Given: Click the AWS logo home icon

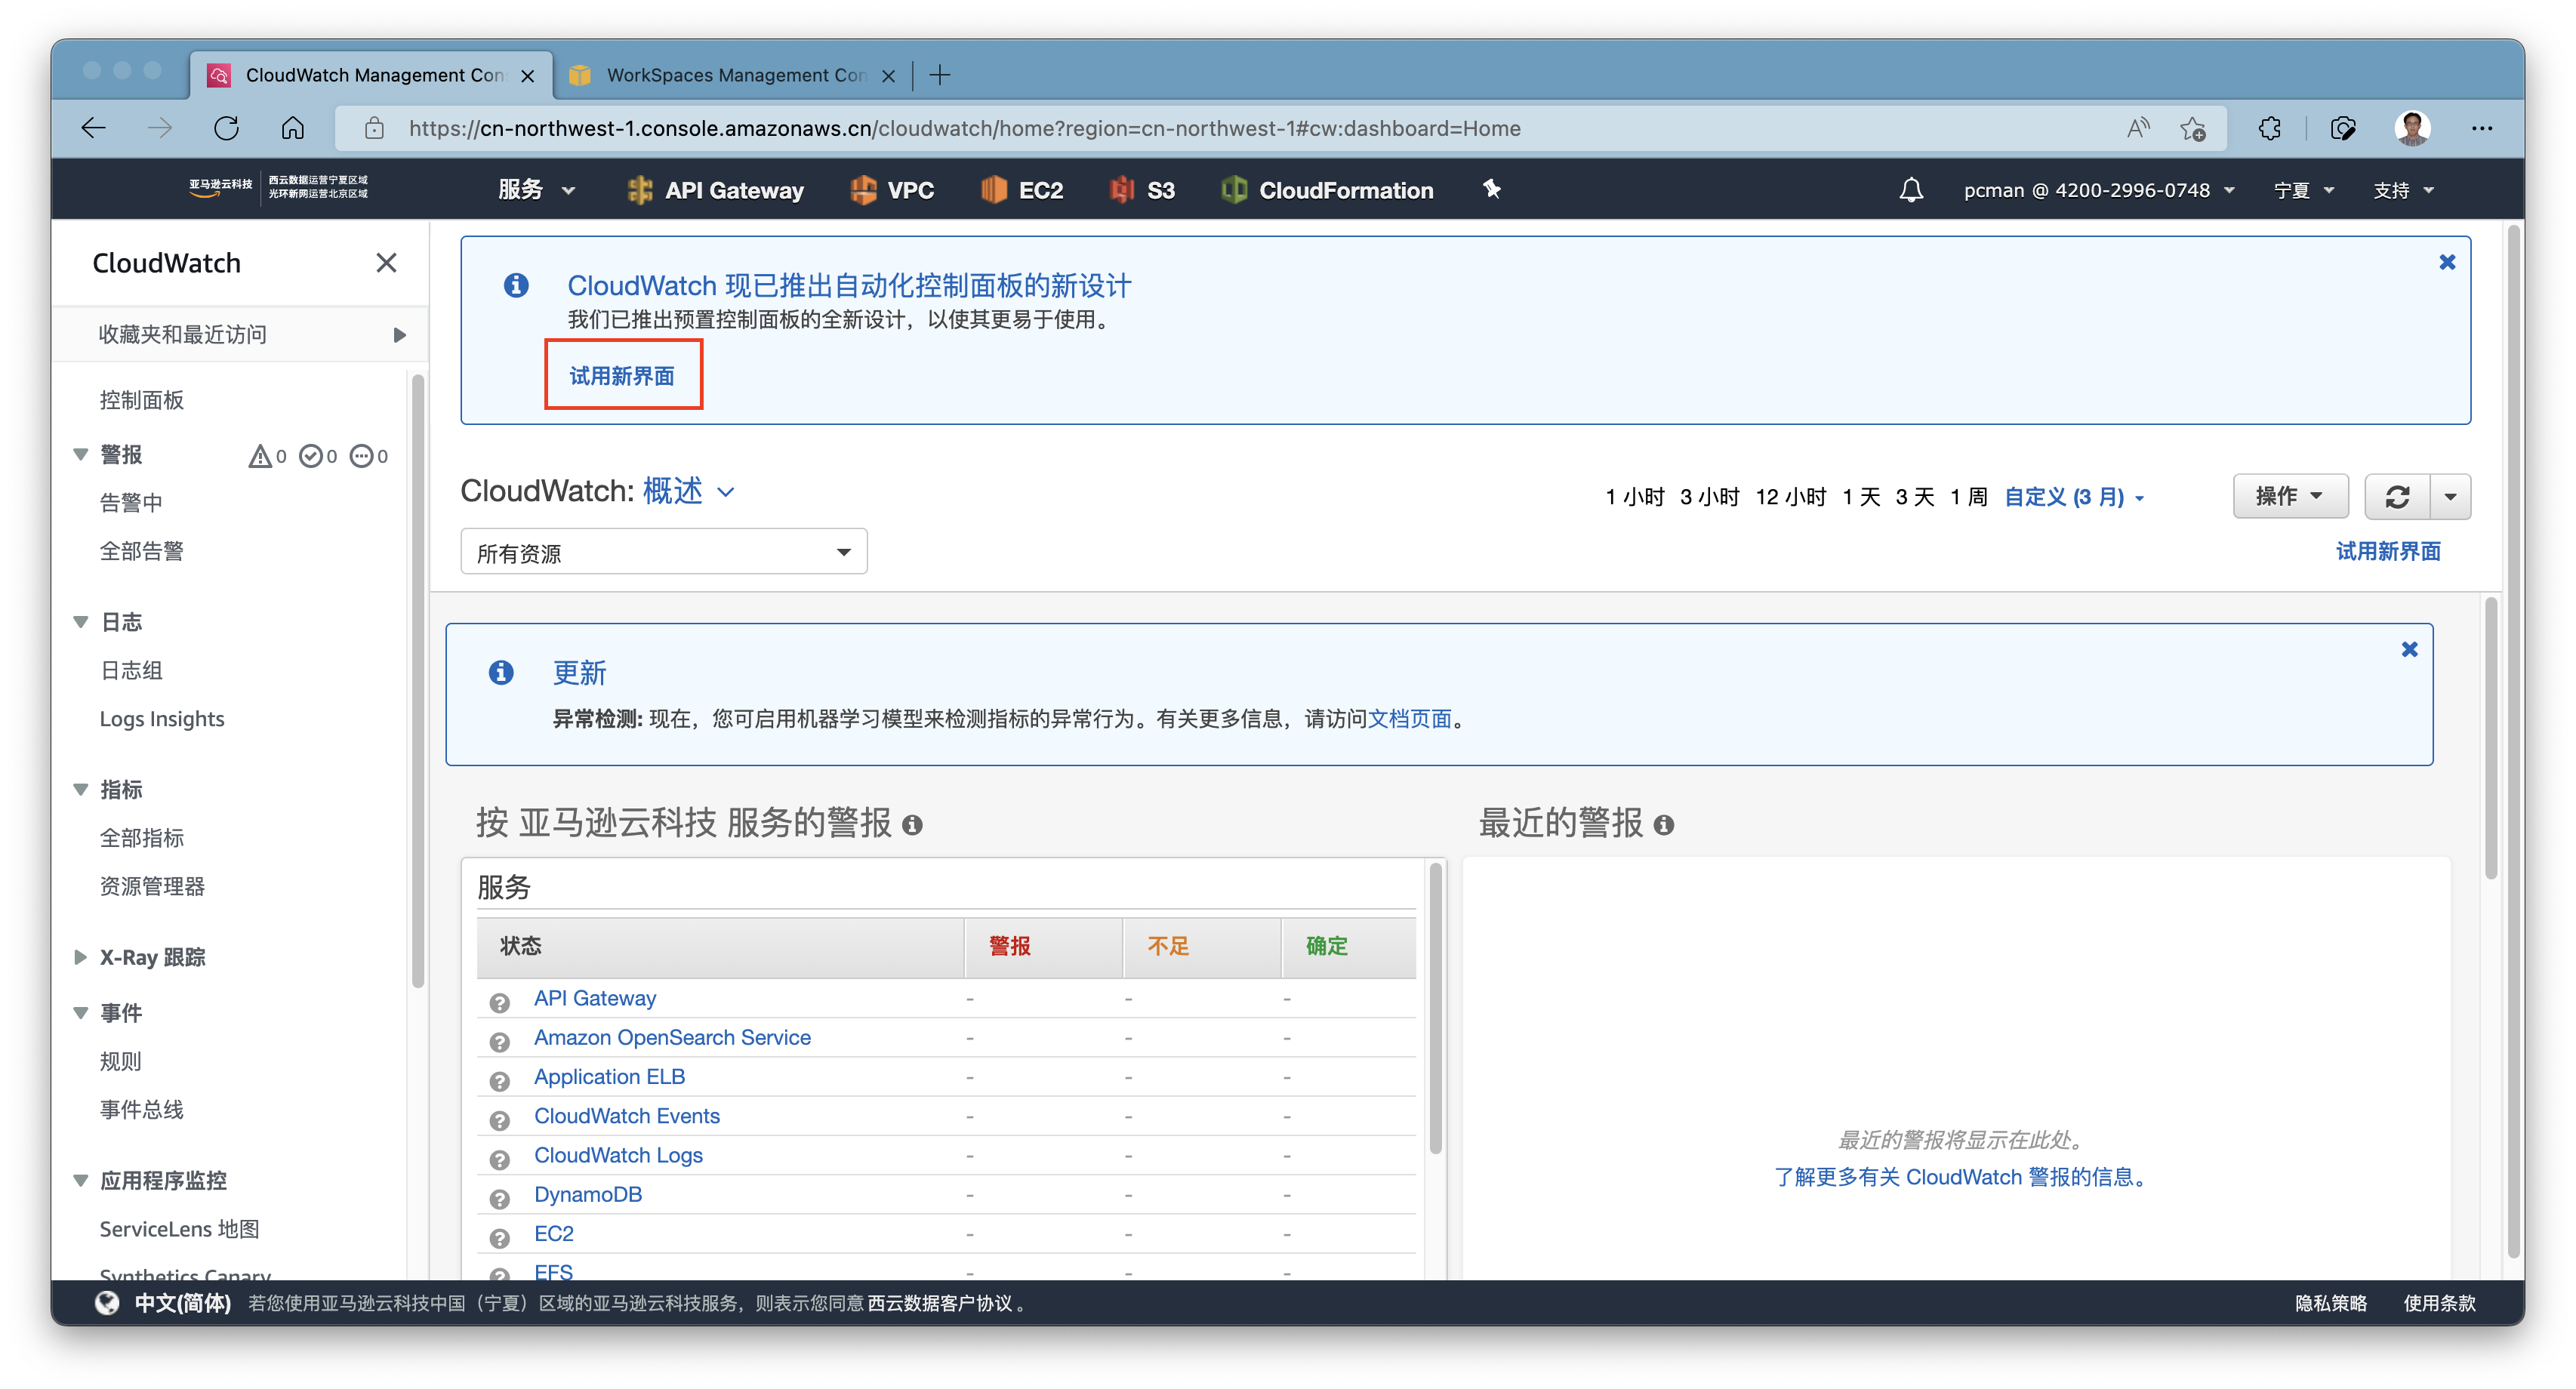Looking at the screenshot, I should pos(220,188).
